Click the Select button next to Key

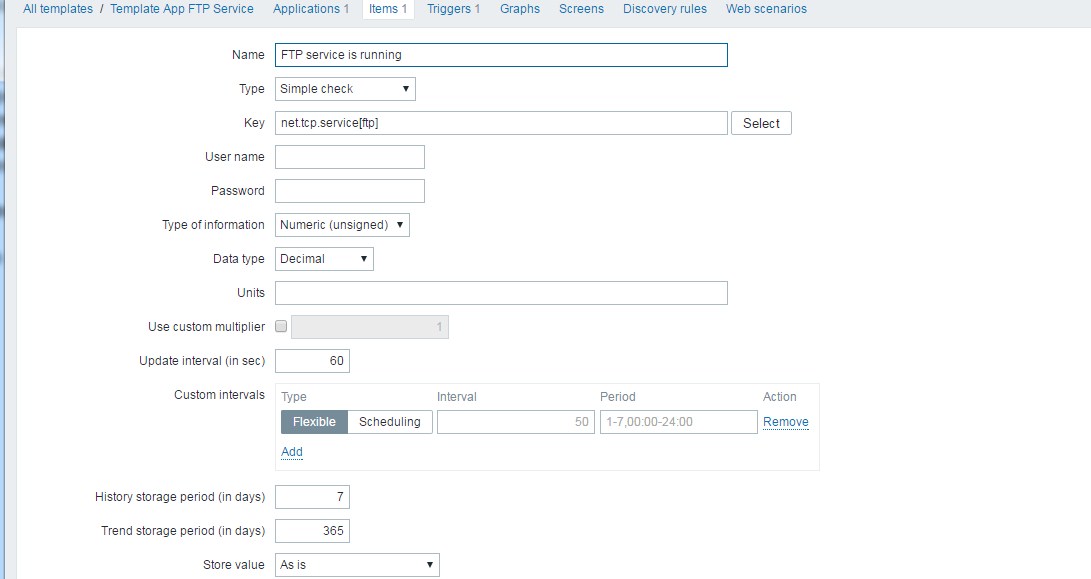click(x=761, y=123)
